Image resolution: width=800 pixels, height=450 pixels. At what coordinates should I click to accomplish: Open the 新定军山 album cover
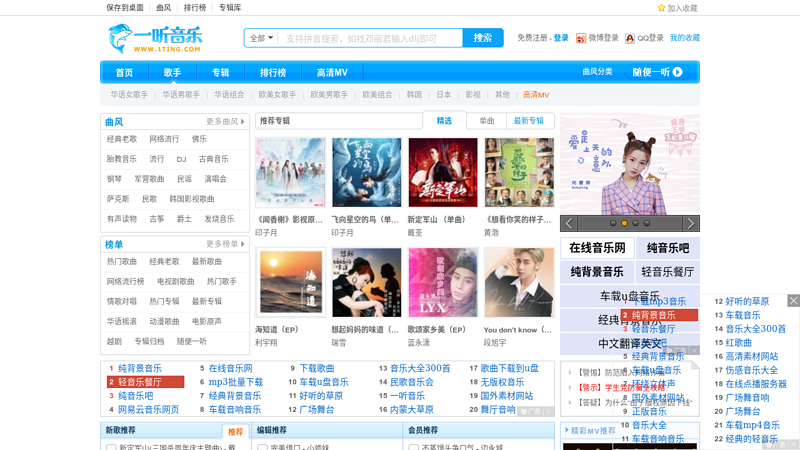(443, 172)
